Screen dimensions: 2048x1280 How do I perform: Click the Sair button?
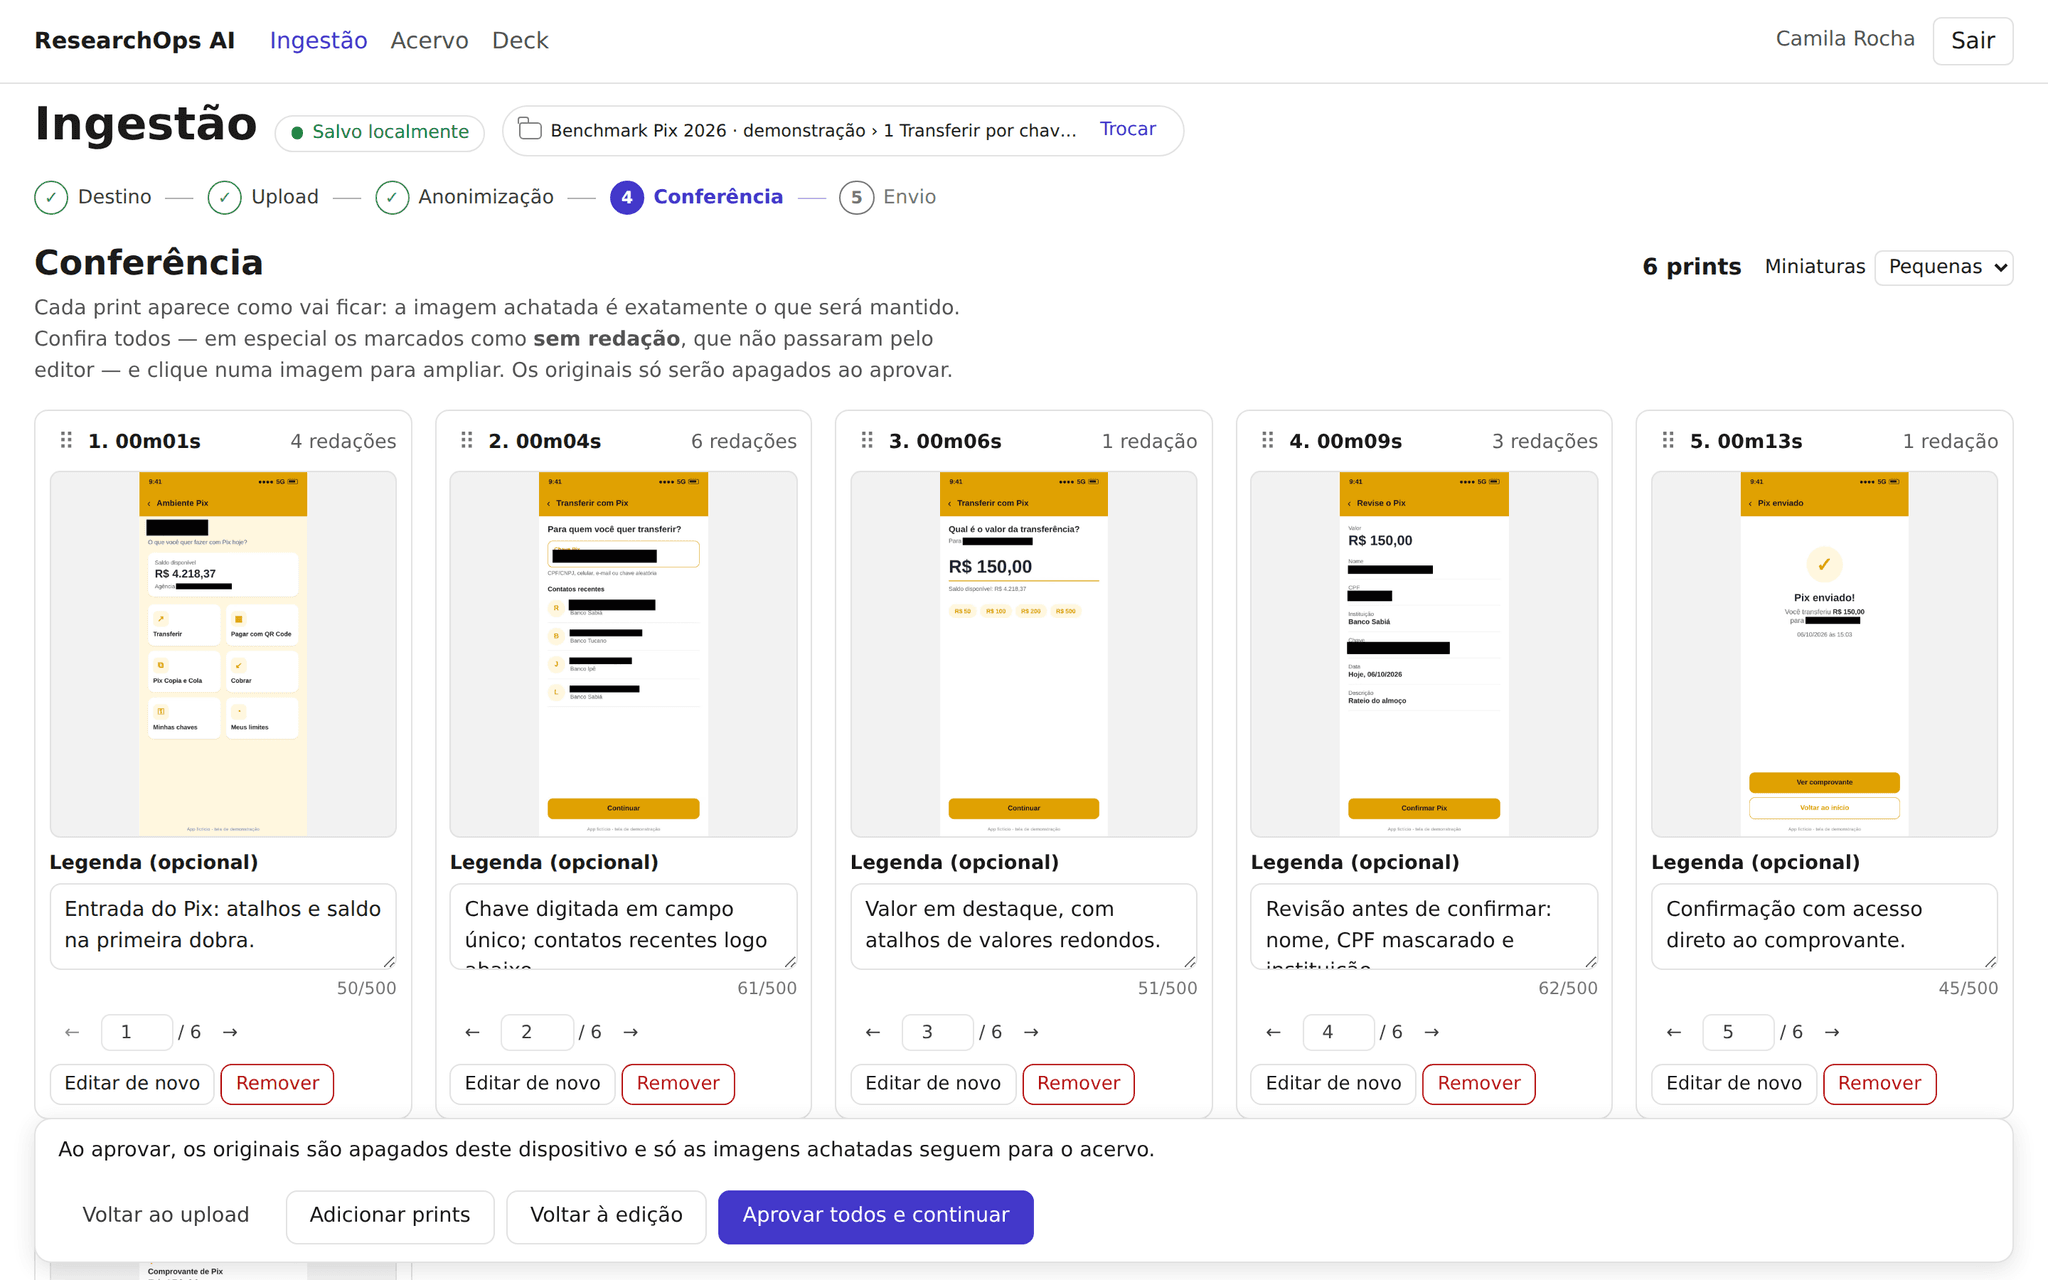point(1972,41)
